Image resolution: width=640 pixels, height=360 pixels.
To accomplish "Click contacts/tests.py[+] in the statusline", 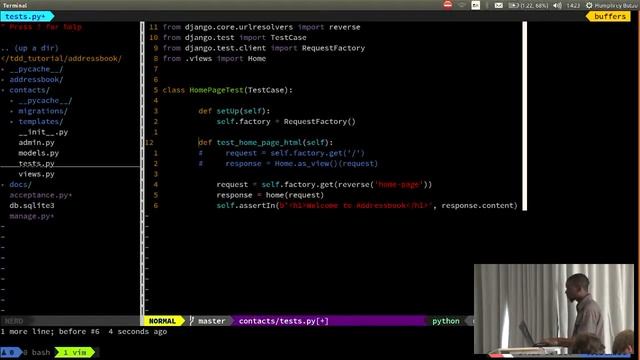I will [x=284, y=321].
